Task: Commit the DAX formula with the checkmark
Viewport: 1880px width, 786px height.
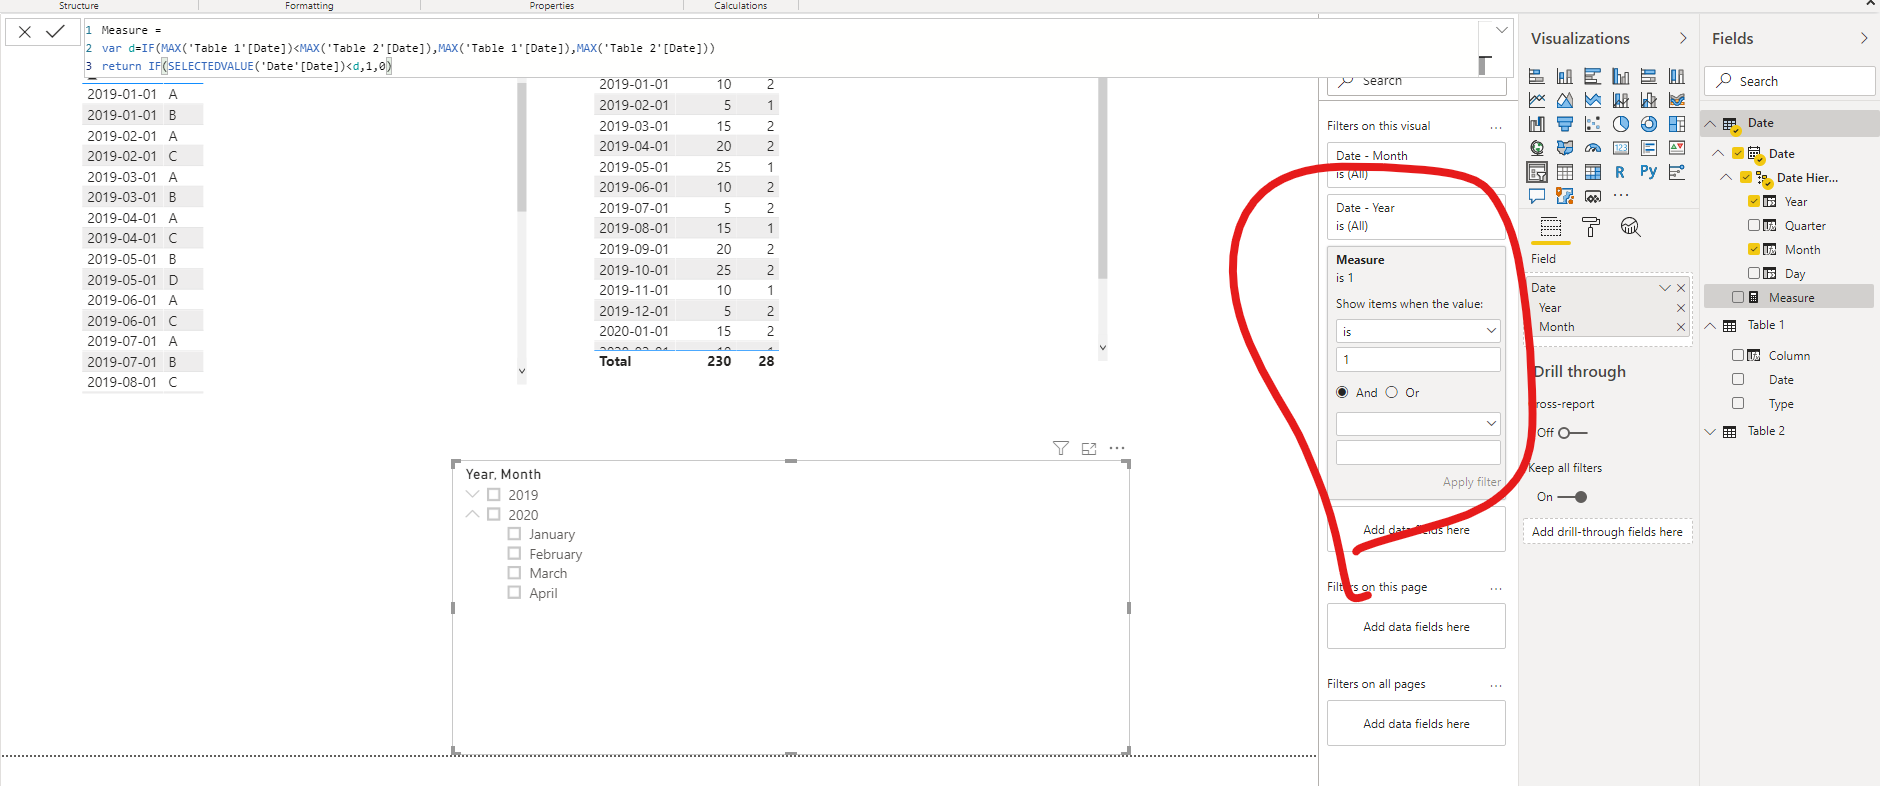Action: tap(56, 32)
